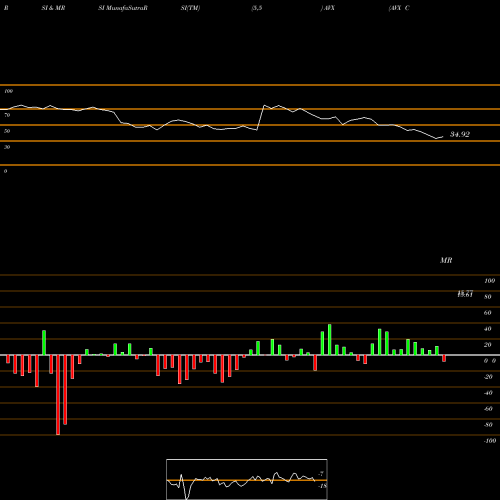Screen dimensions: 500x500
Task: Click the 80 label on MR axis
Action: (488, 297)
